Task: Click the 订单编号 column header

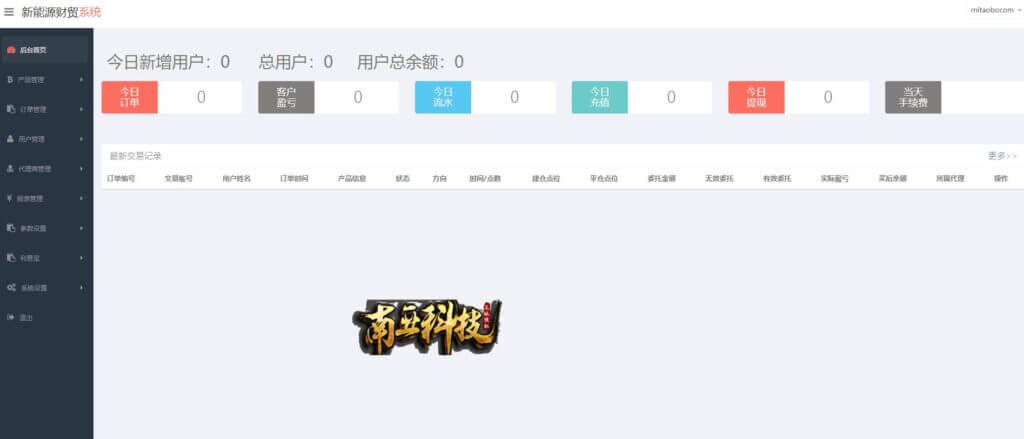Action: (121, 178)
